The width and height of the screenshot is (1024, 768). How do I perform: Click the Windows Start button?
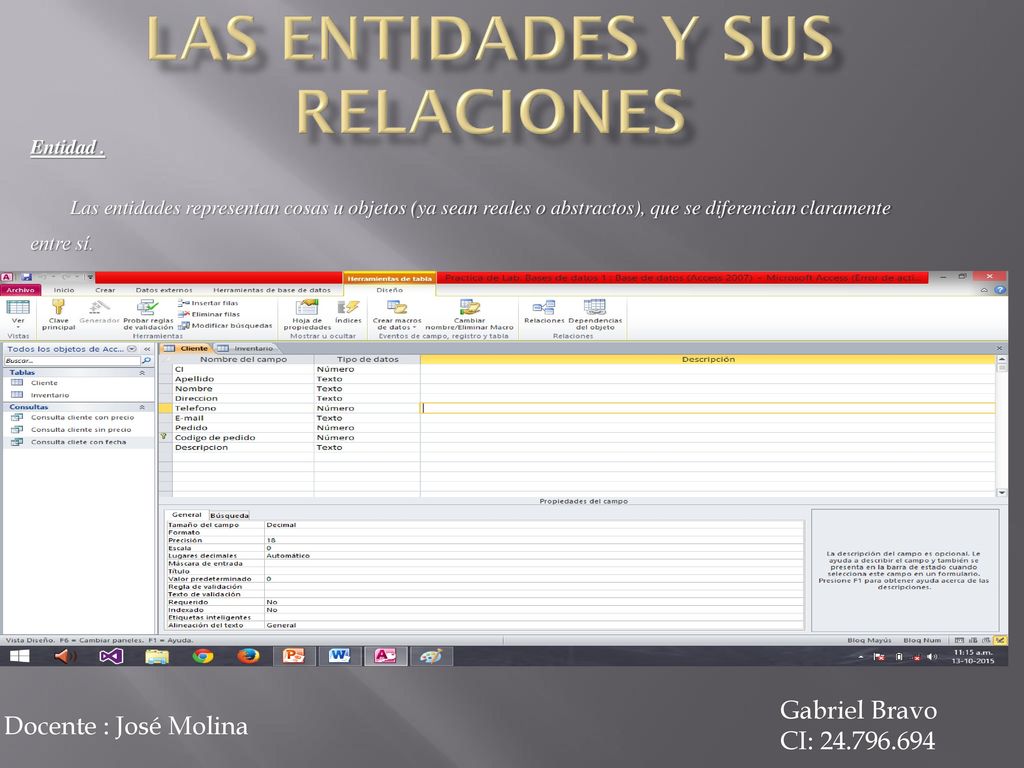[20, 656]
